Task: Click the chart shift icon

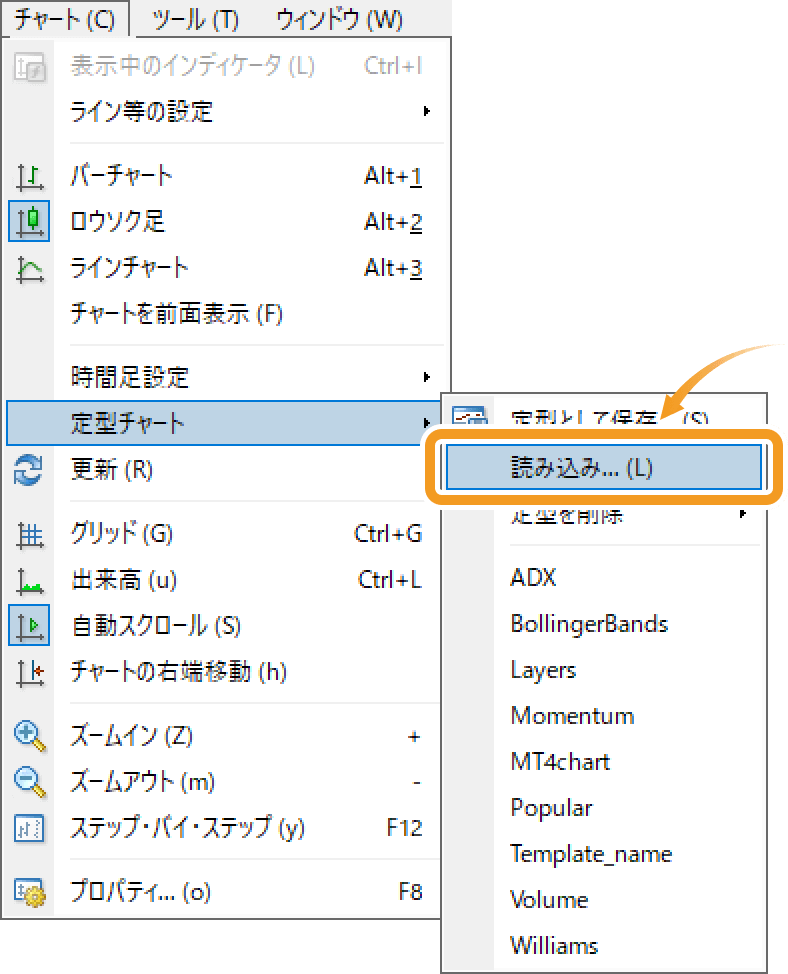Action: pyautogui.click(x=29, y=673)
